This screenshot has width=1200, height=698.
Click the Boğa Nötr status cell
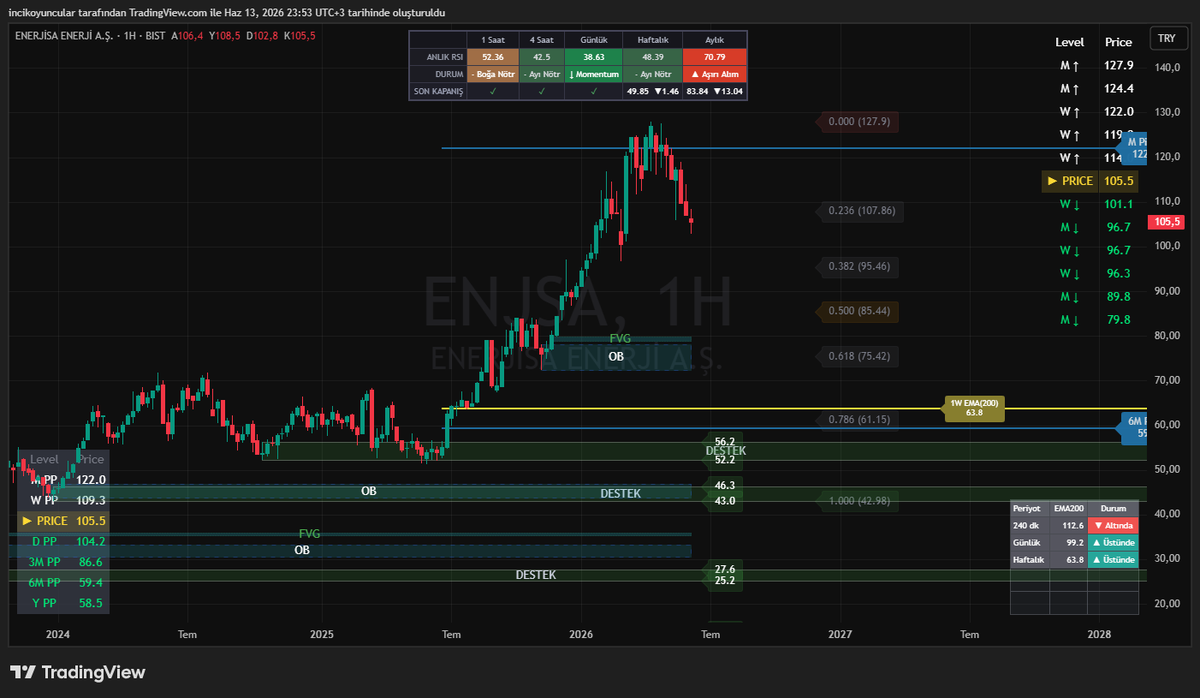(492, 74)
